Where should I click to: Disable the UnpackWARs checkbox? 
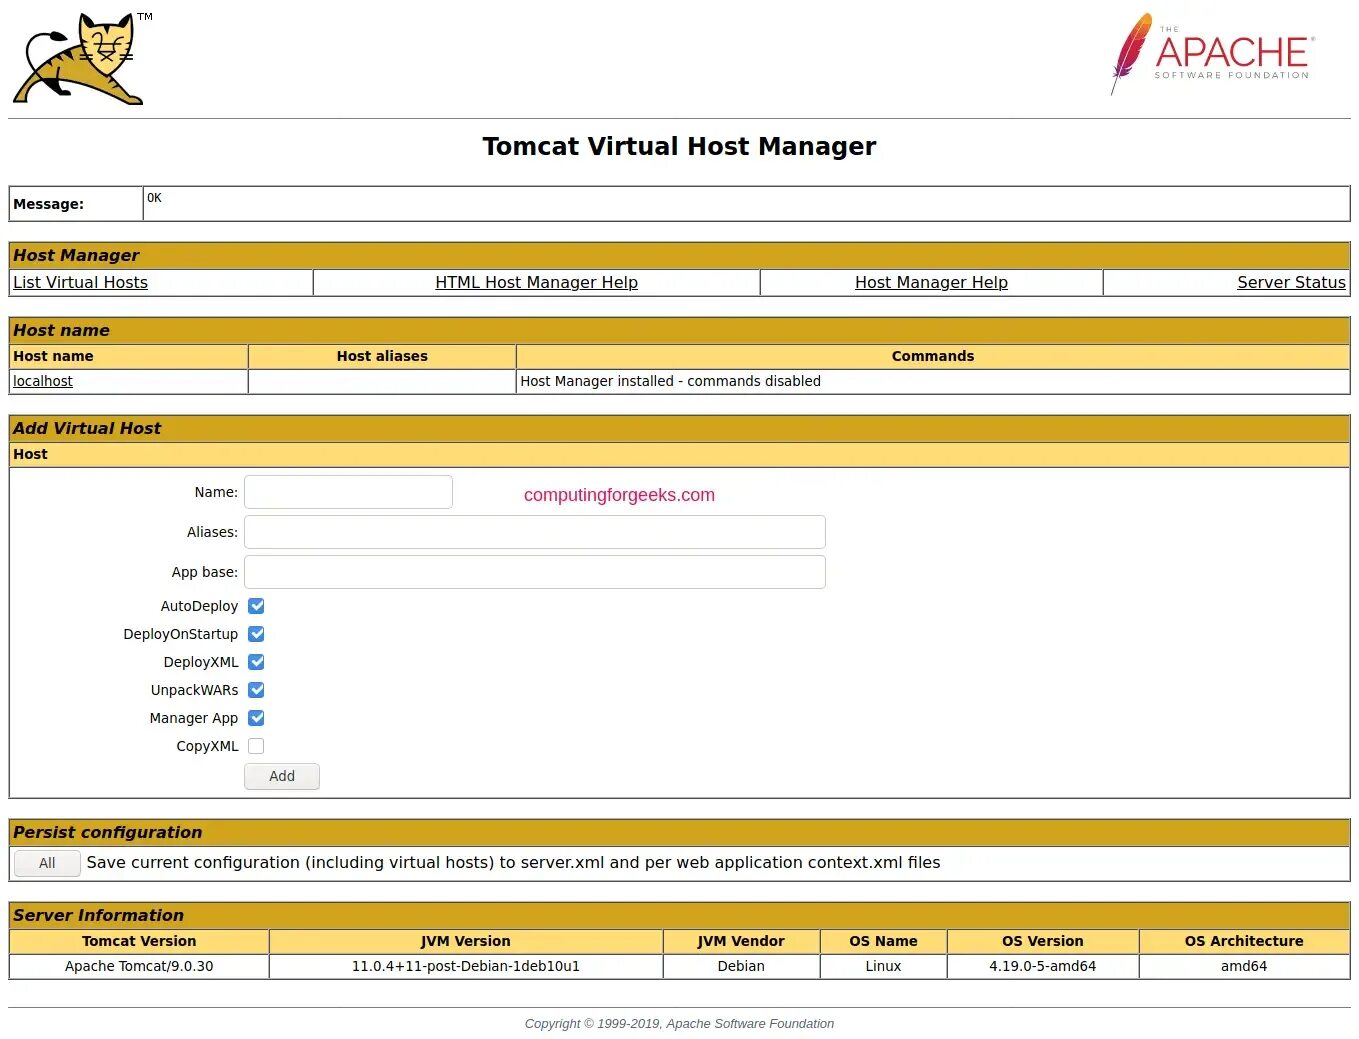point(256,690)
